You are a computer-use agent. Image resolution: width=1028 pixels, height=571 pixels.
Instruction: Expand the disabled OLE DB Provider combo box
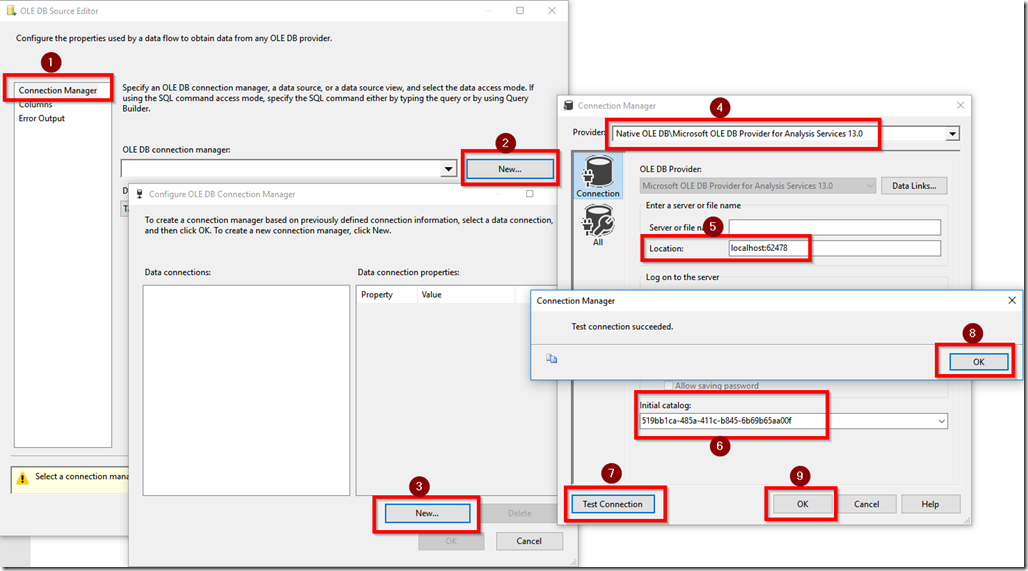(870, 186)
